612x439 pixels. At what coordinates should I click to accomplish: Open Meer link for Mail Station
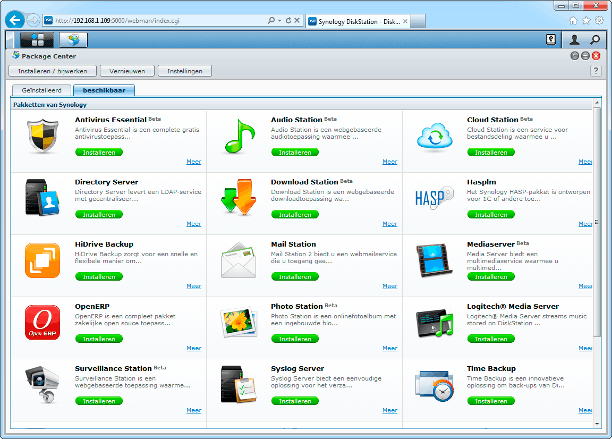point(390,286)
